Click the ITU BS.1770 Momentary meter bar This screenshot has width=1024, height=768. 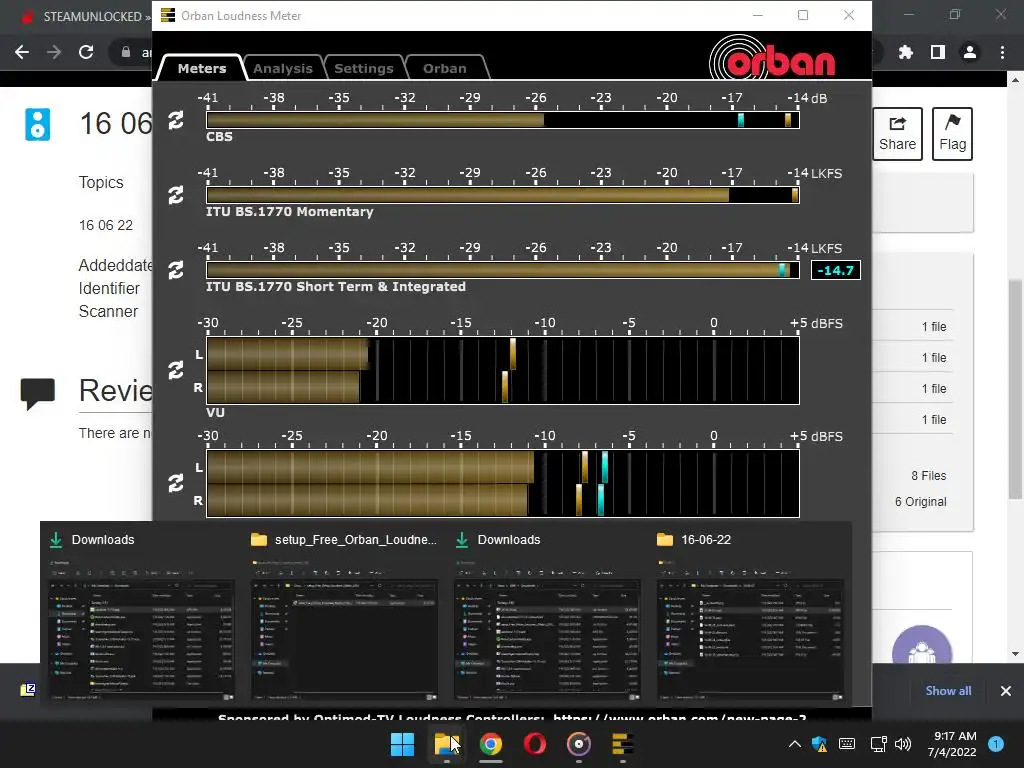[503, 195]
